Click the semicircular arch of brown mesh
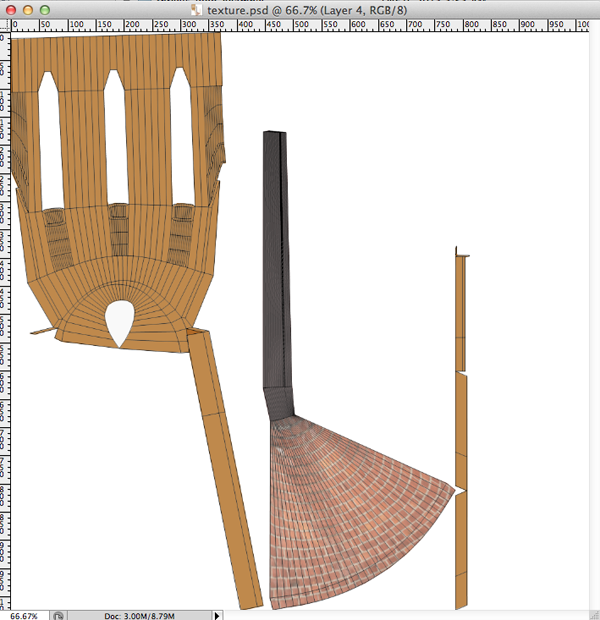This screenshot has height=620, width=600. click(120, 290)
